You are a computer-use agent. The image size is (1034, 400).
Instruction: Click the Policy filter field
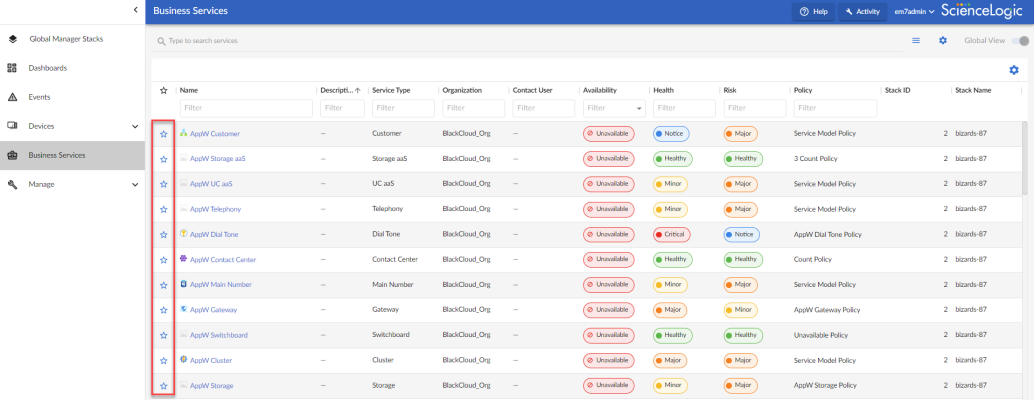[836, 108]
